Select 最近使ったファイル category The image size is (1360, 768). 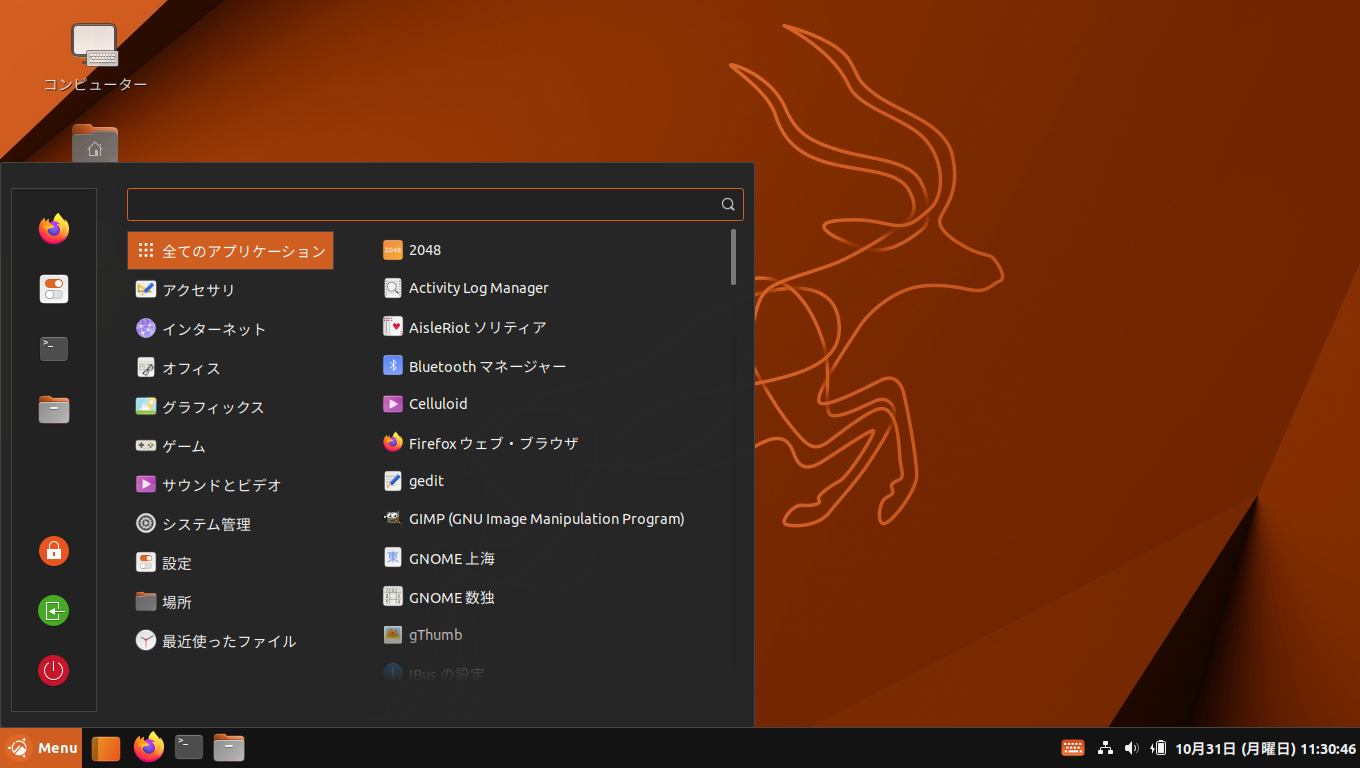230,641
